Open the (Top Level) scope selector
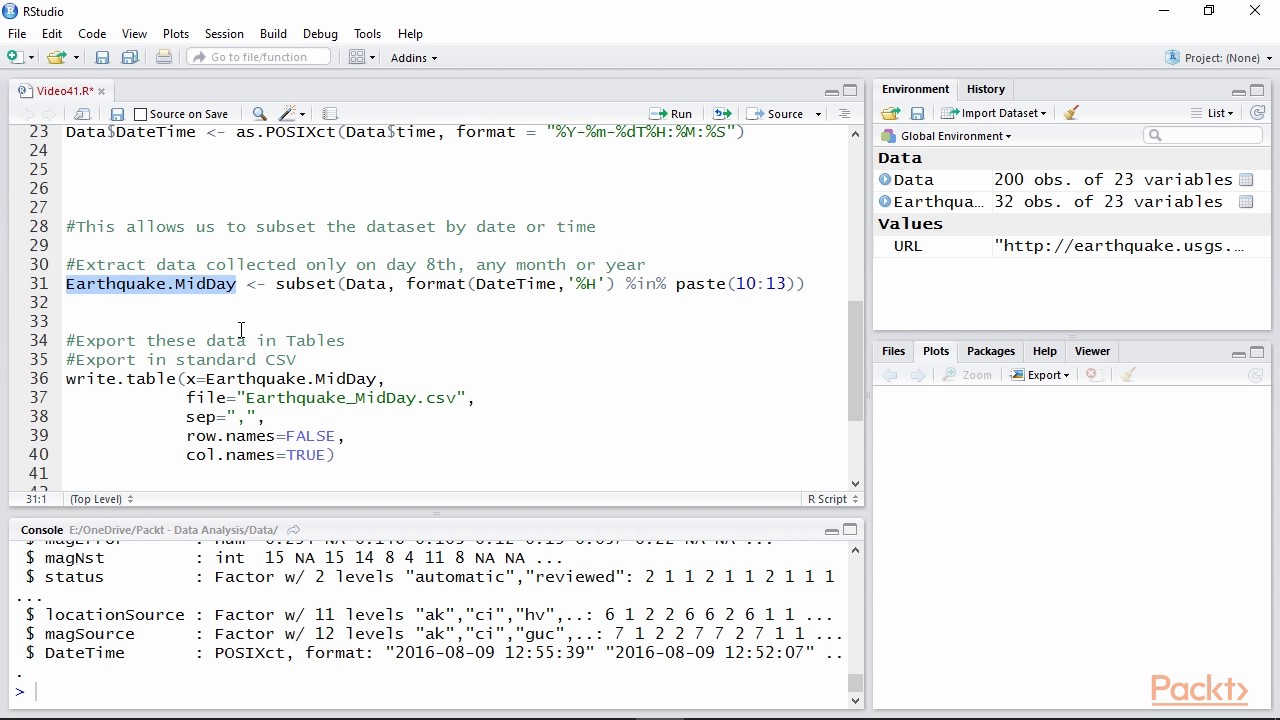This screenshot has height=720, width=1280. point(101,499)
